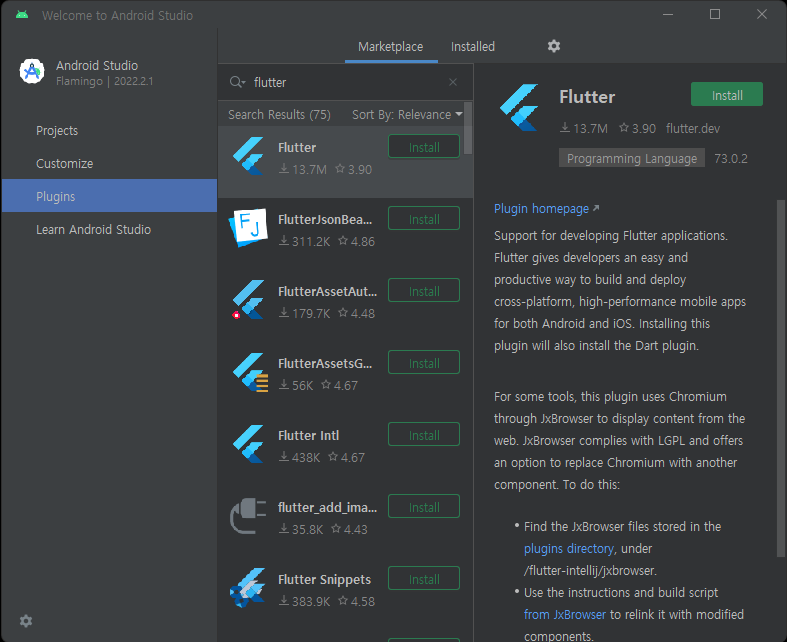Image resolution: width=787 pixels, height=642 pixels.
Task: Select the Flutter Intl result row title
Action: coord(308,435)
